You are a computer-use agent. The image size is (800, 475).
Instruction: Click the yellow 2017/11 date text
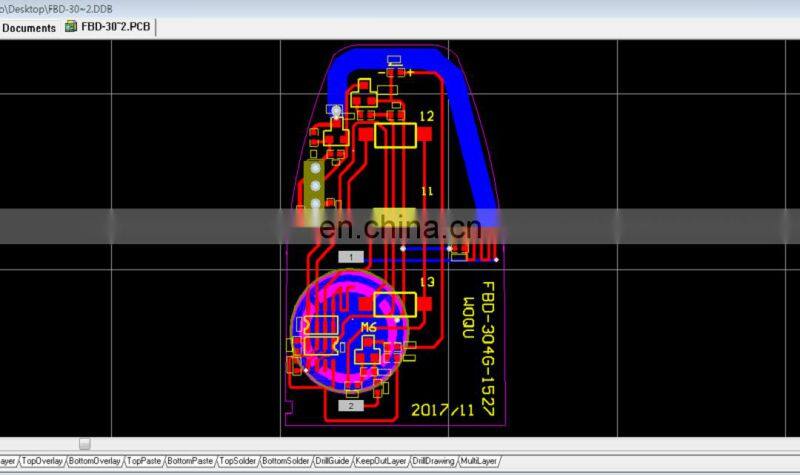(442, 410)
